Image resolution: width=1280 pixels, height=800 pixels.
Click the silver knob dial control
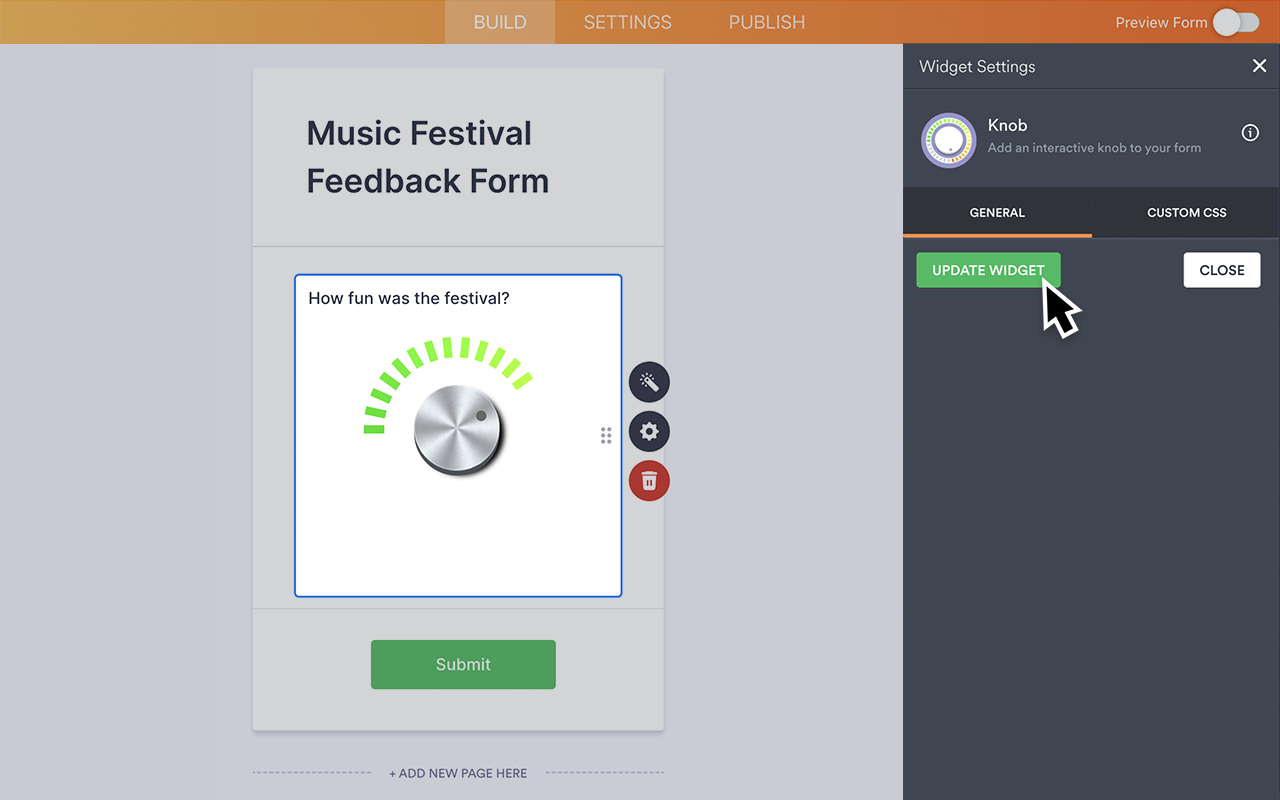tap(458, 428)
